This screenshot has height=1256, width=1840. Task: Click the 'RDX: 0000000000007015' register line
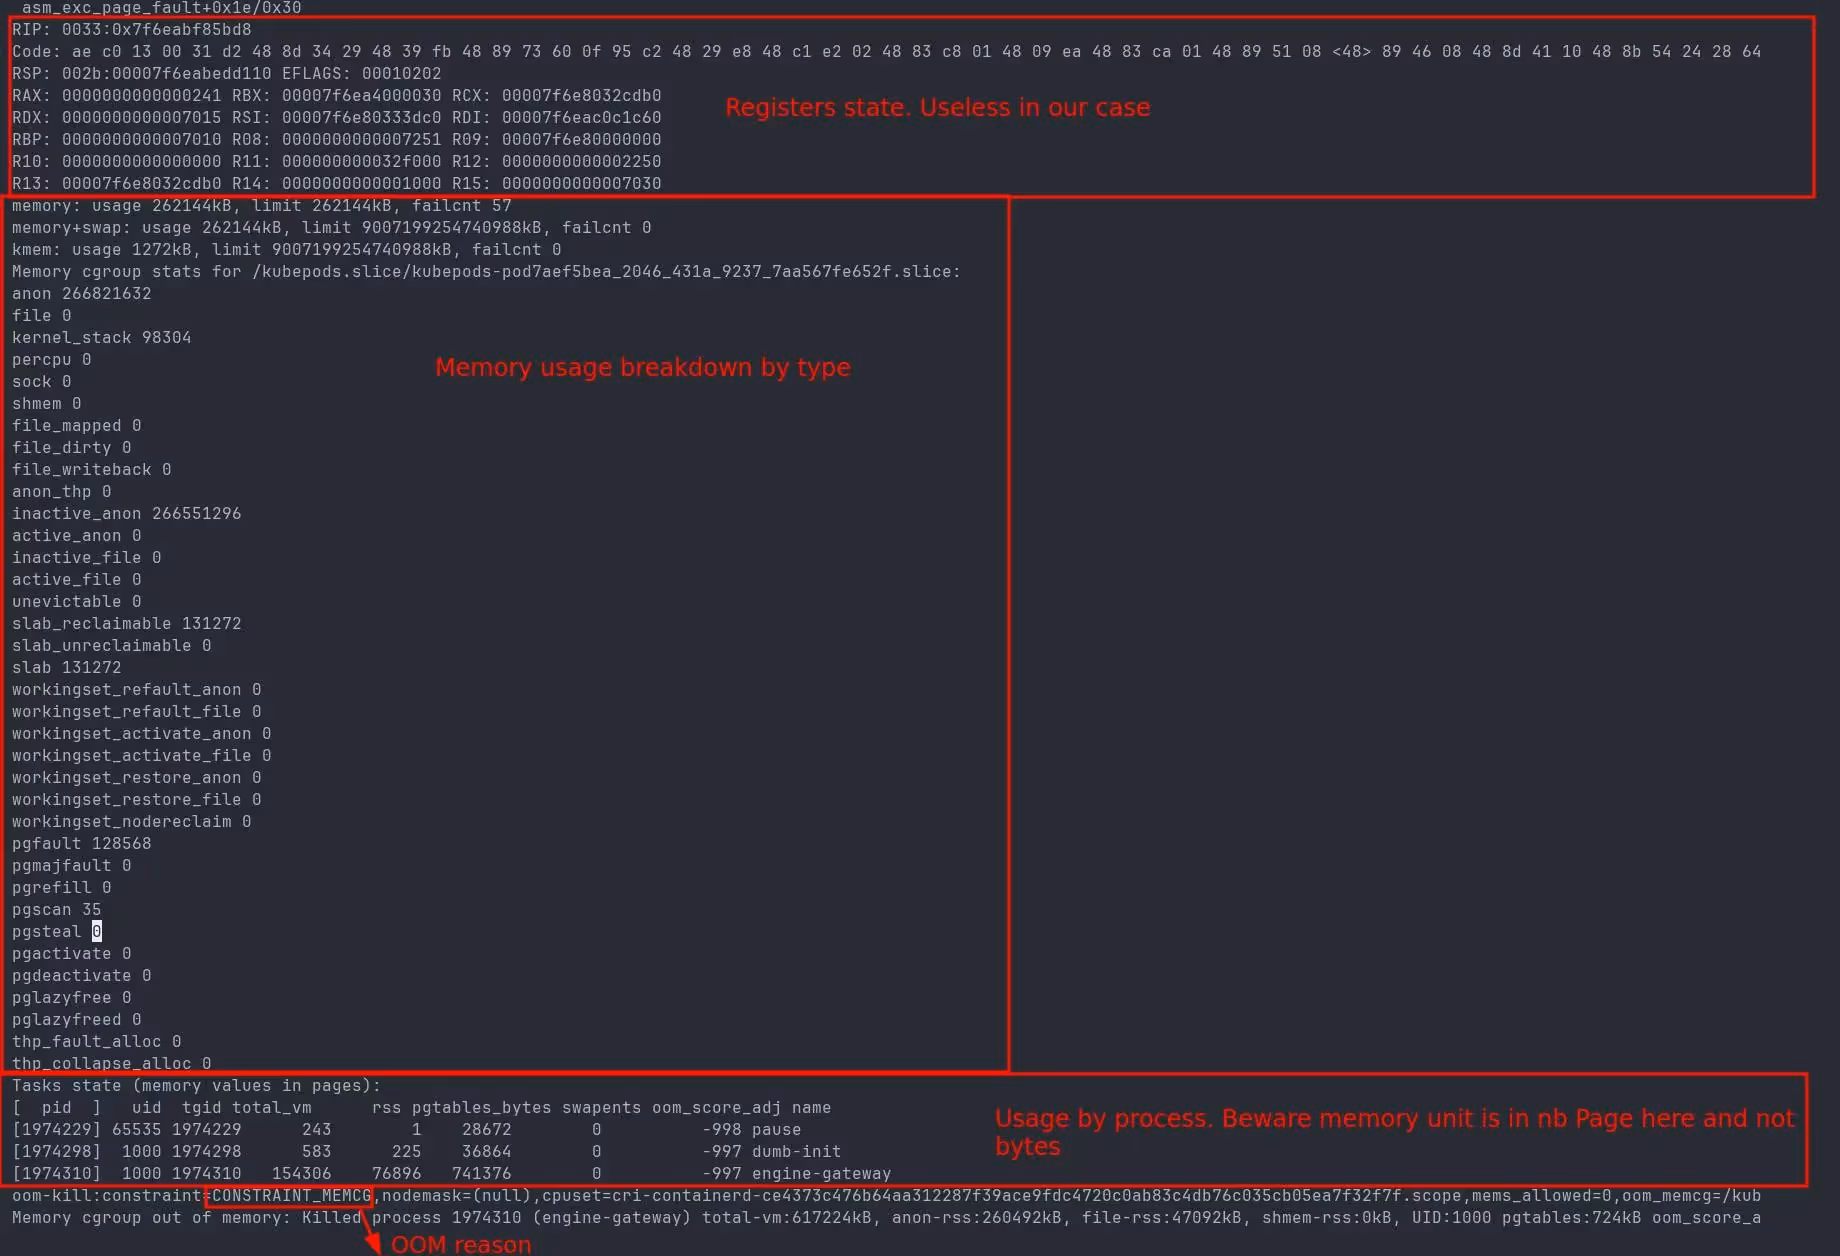click(337, 118)
